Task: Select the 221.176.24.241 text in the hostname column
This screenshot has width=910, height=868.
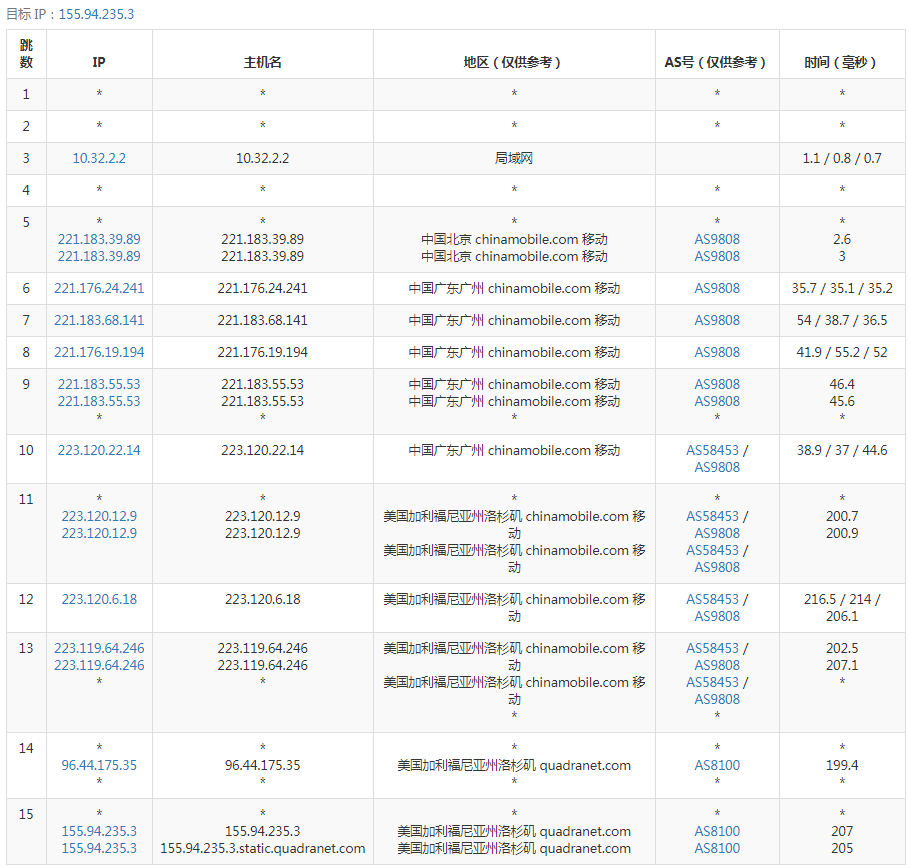Action: click(x=263, y=288)
